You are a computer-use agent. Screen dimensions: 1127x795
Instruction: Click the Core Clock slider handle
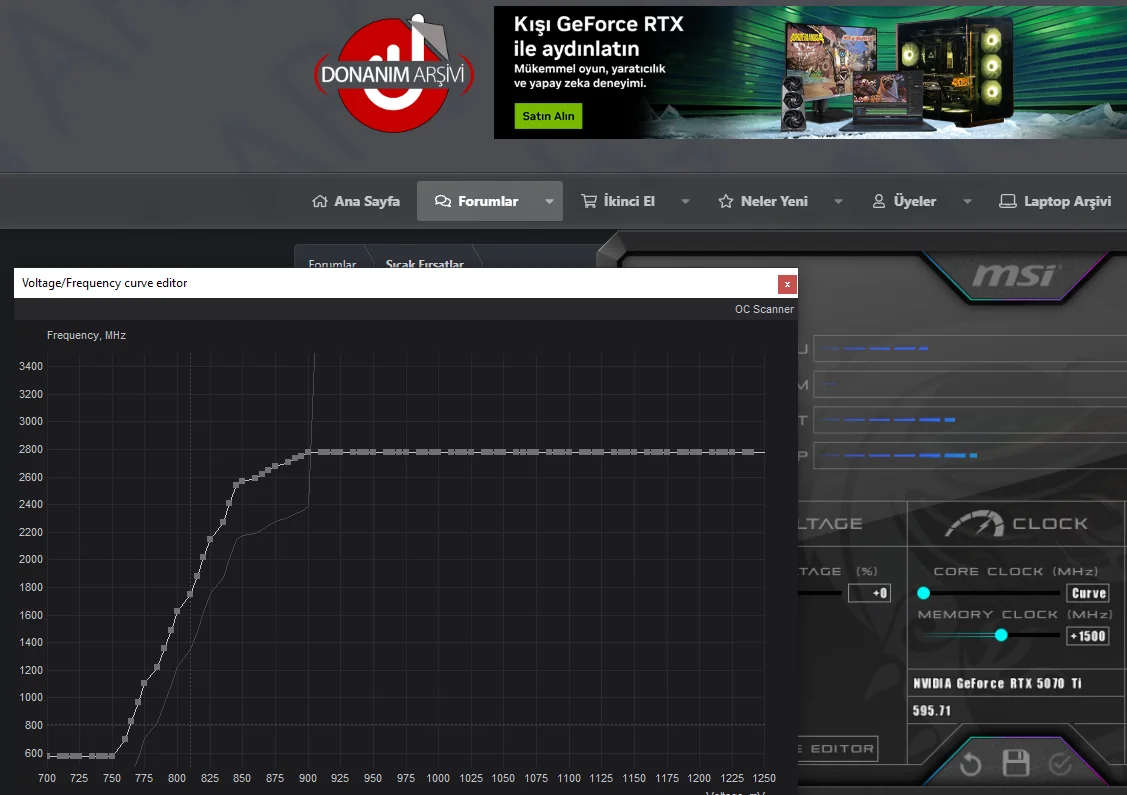tap(924, 593)
